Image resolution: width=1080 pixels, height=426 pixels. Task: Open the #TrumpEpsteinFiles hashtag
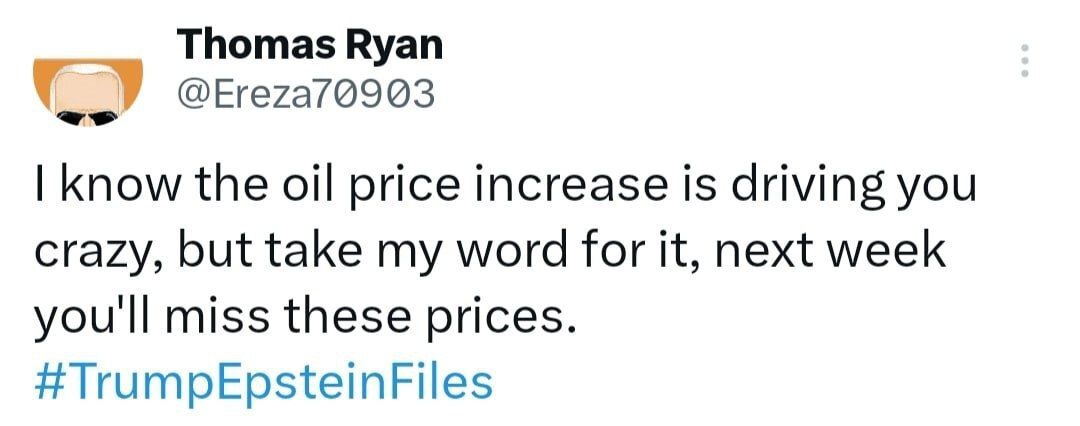[x=265, y=383]
